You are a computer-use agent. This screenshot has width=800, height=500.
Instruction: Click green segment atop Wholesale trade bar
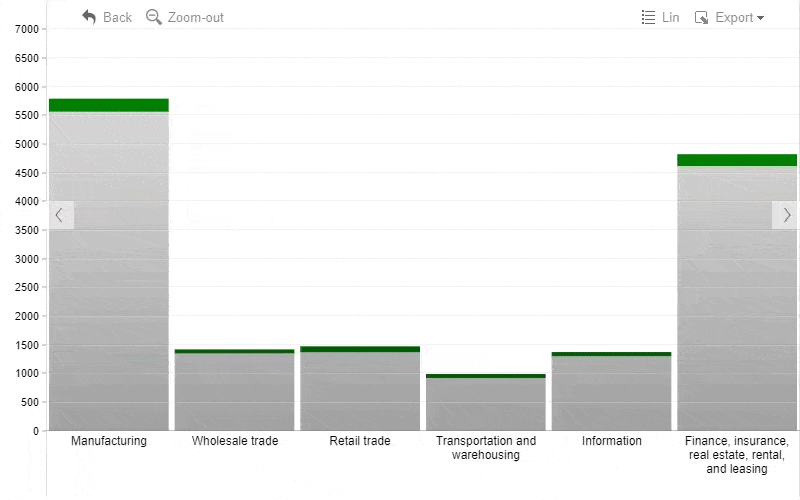[x=235, y=352]
